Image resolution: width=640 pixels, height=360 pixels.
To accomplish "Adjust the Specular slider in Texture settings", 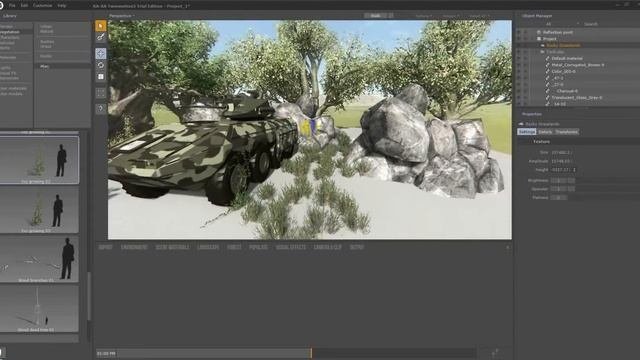I will pyautogui.click(x=563, y=189).
